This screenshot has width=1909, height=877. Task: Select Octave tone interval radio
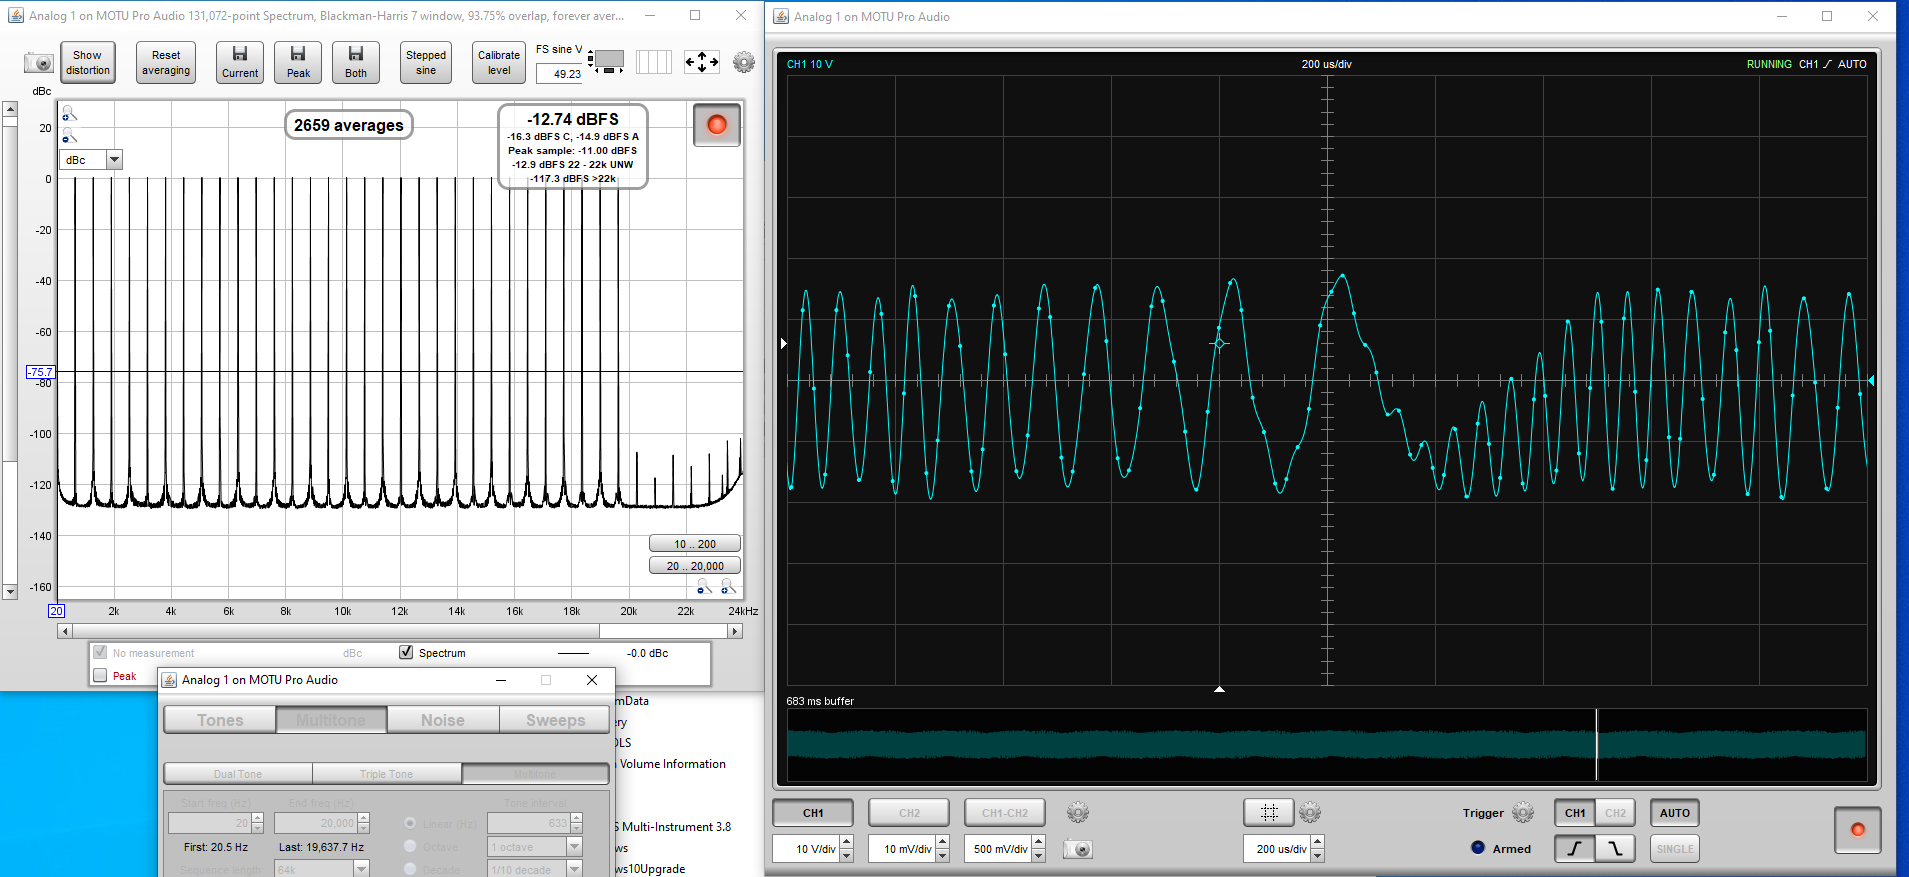410,846
